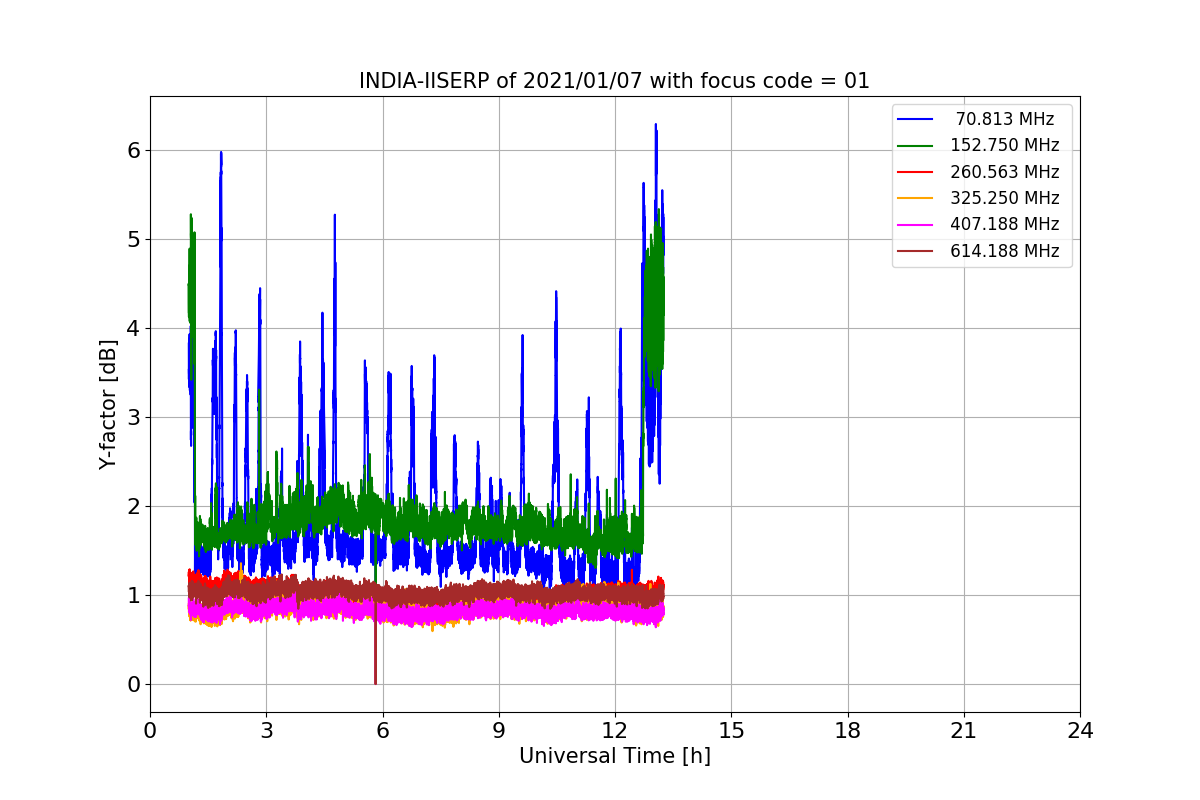The image size is (1200, 800).
Task: Click the x-axis tick label 18
Action: (848, 731)
